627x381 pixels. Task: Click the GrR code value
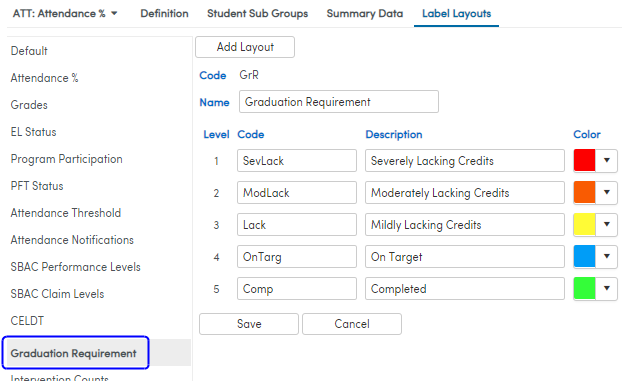tap(249, 75)
